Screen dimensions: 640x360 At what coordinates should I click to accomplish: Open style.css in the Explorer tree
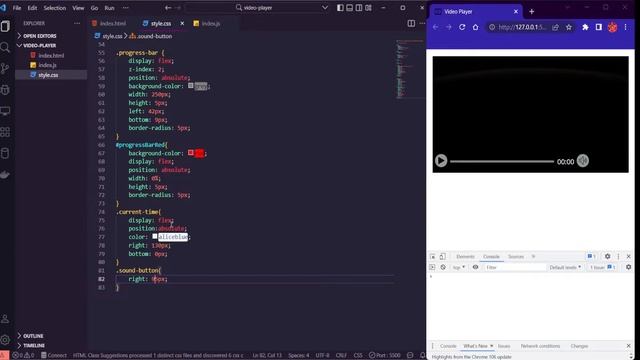(48, 75)
